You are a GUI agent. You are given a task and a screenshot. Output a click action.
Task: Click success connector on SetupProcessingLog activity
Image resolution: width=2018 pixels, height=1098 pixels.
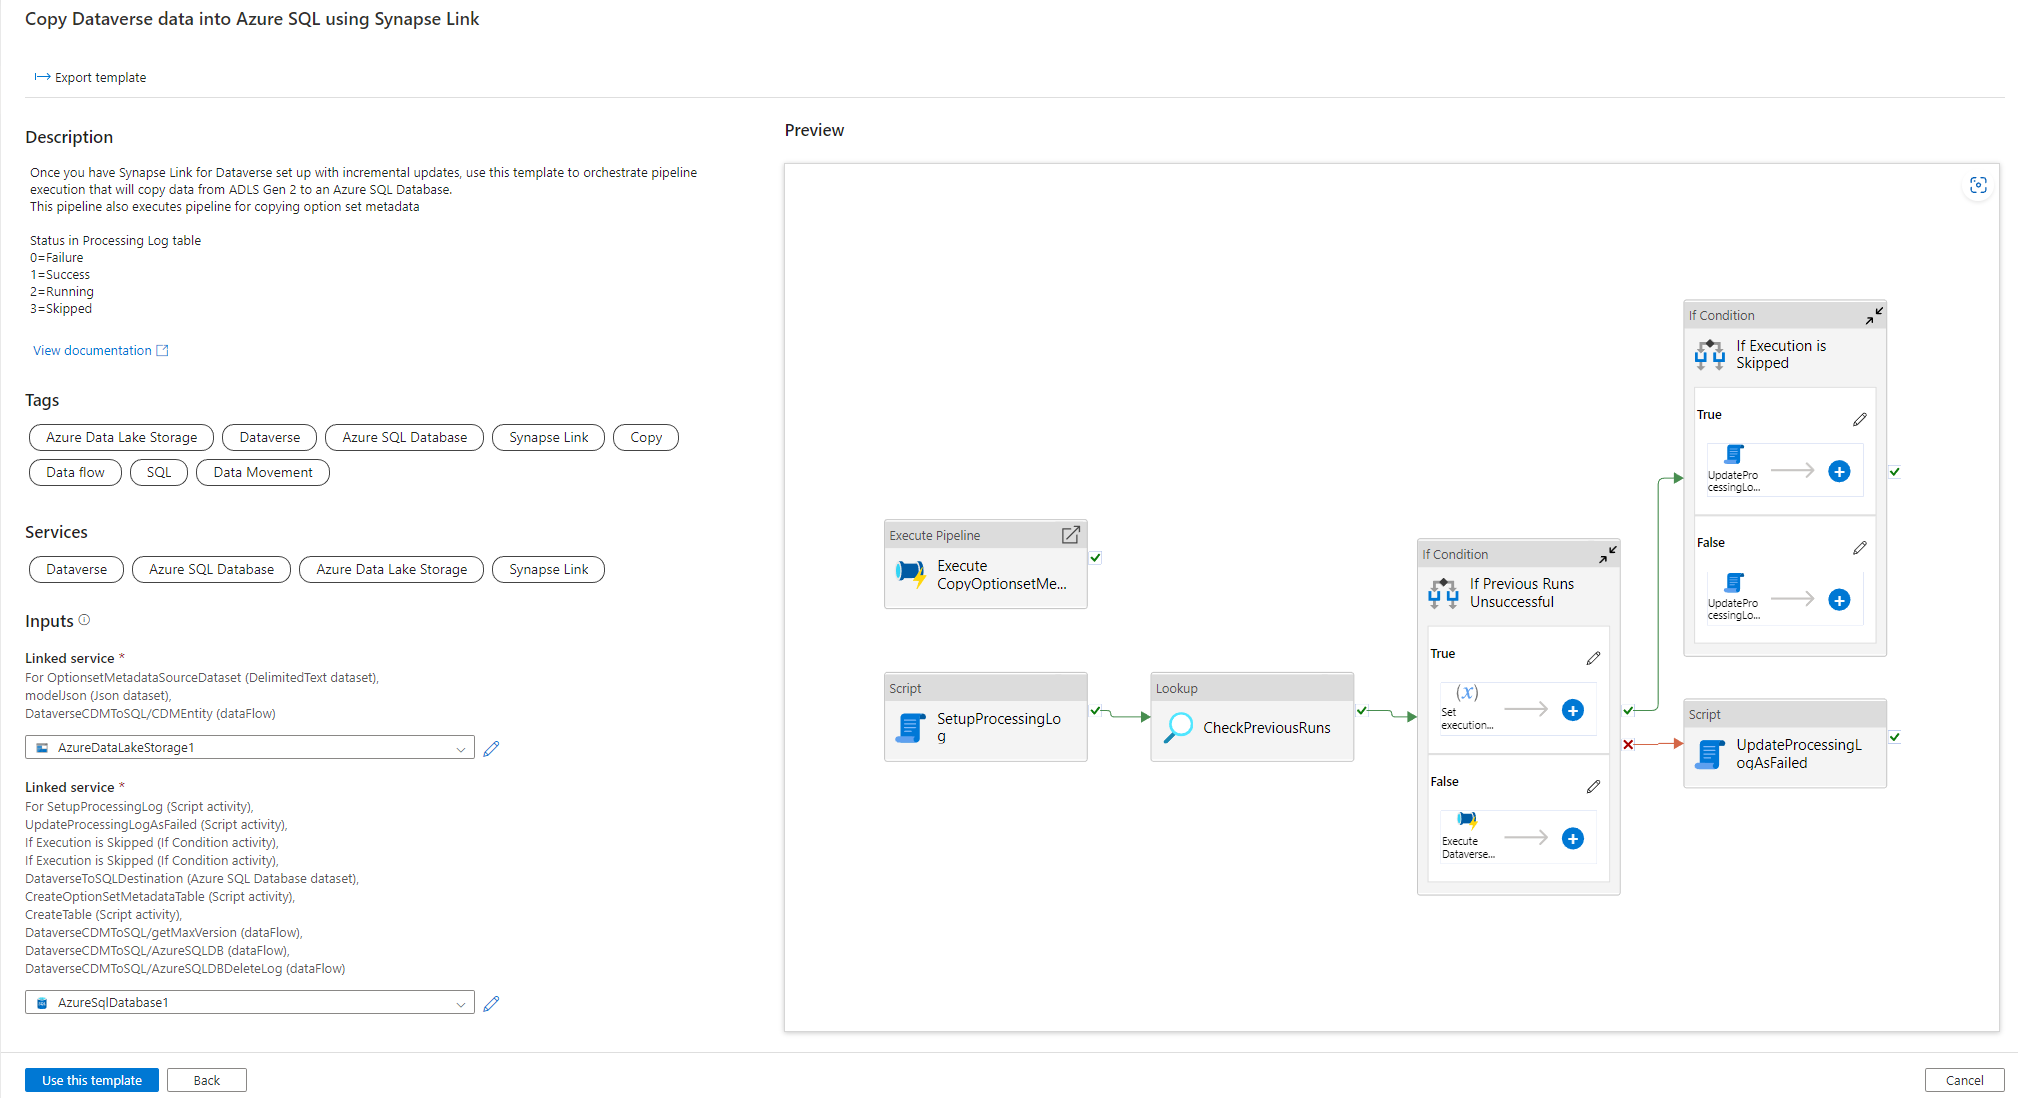[x=1095, y=711]
